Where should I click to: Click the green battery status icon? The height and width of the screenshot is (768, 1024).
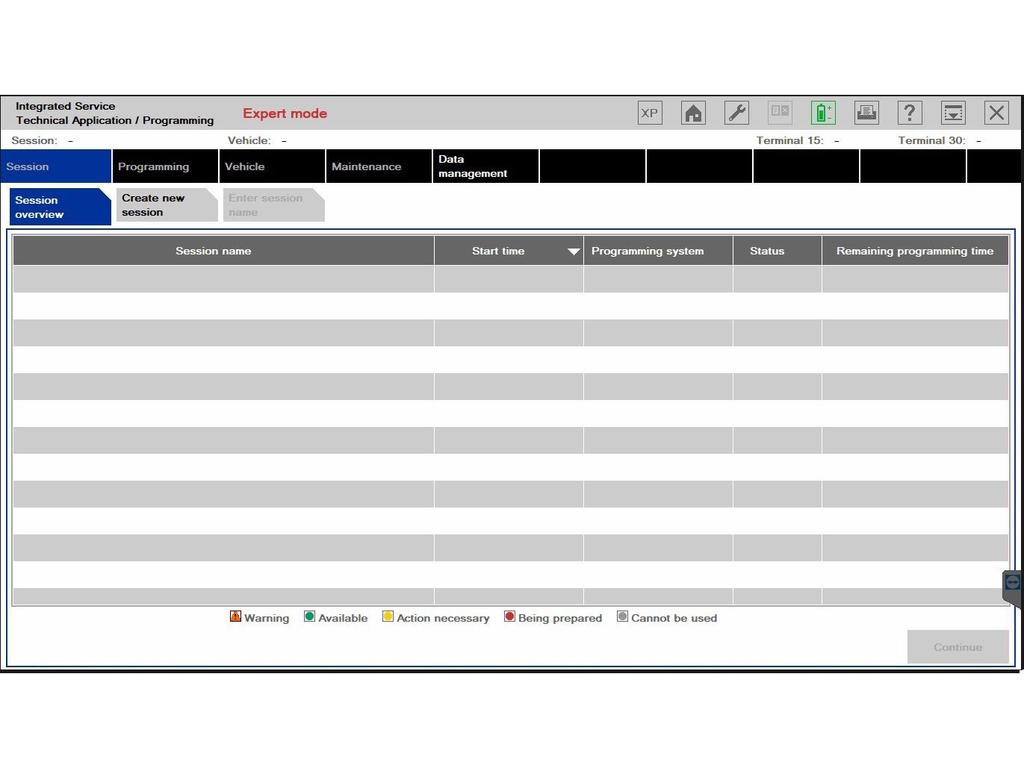click(823, 113)
